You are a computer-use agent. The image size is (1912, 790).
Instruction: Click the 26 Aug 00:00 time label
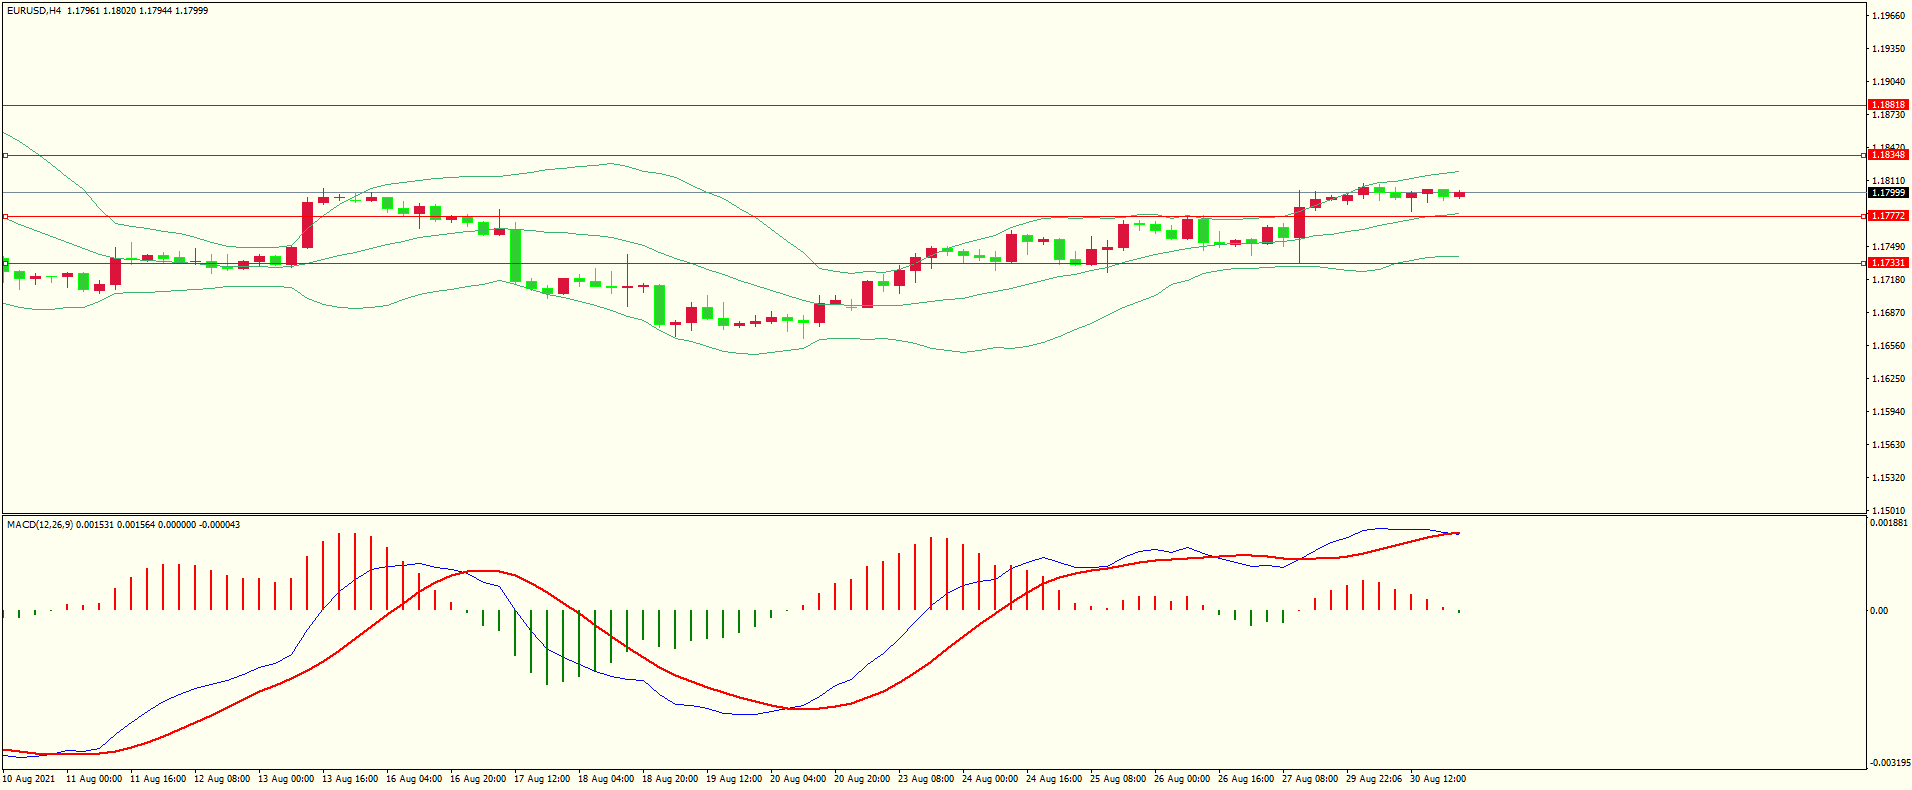point(1182,779)
